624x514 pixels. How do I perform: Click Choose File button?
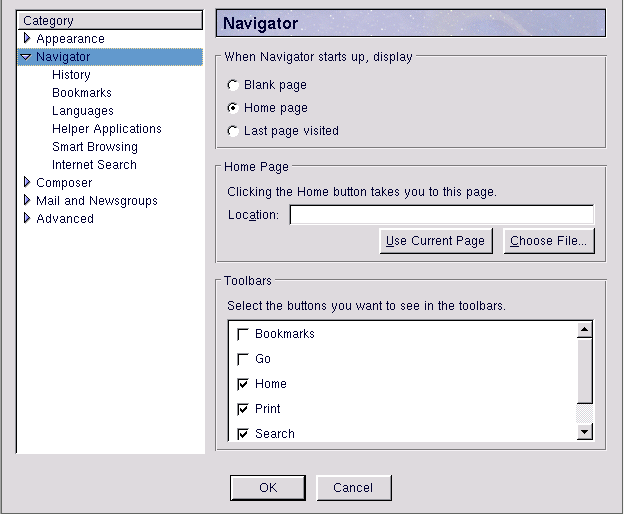[x=548, y=241]
